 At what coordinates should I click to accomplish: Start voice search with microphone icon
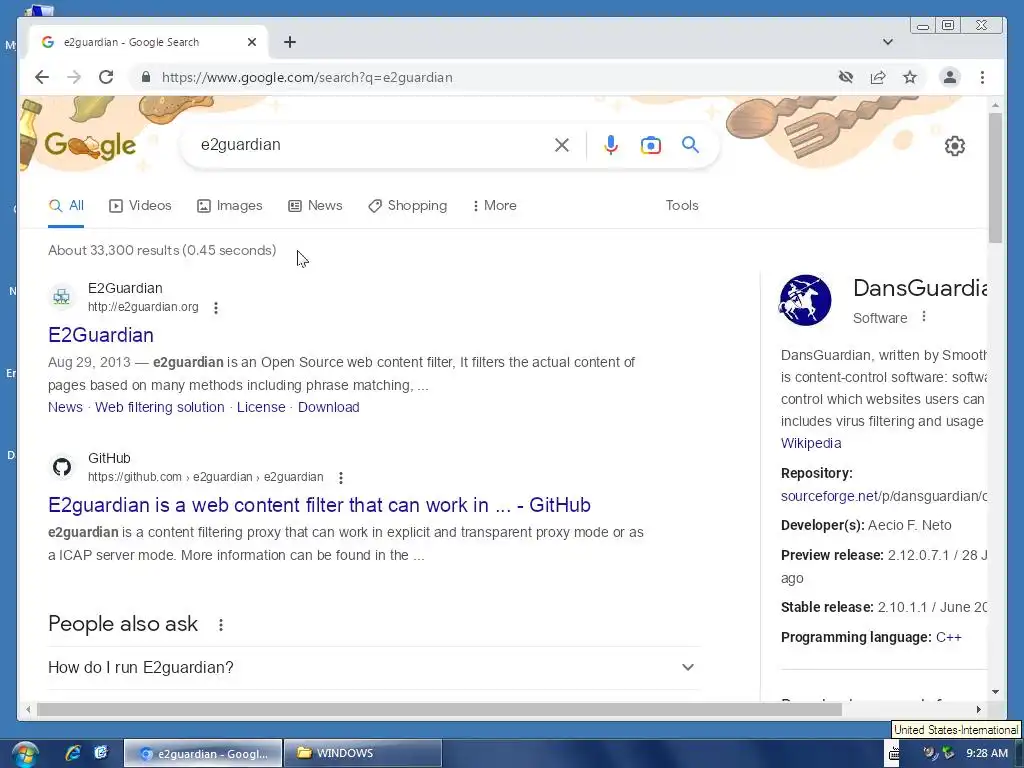pos(611,145)
